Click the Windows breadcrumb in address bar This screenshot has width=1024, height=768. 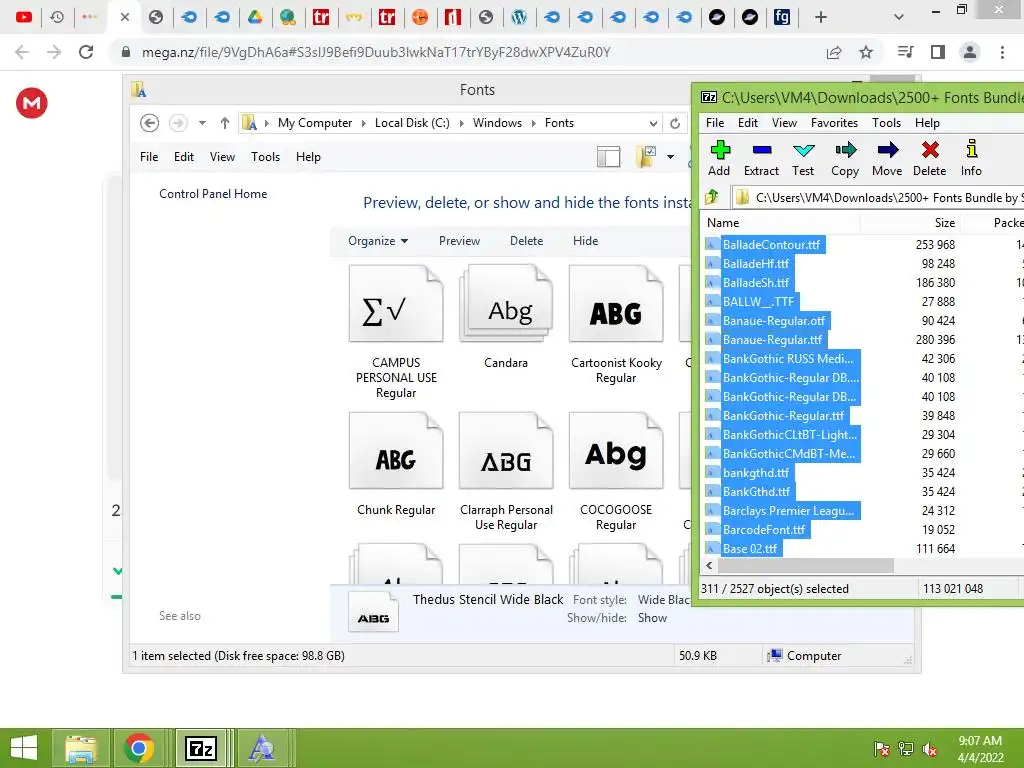pyautogui.click(x=497, y=123)
